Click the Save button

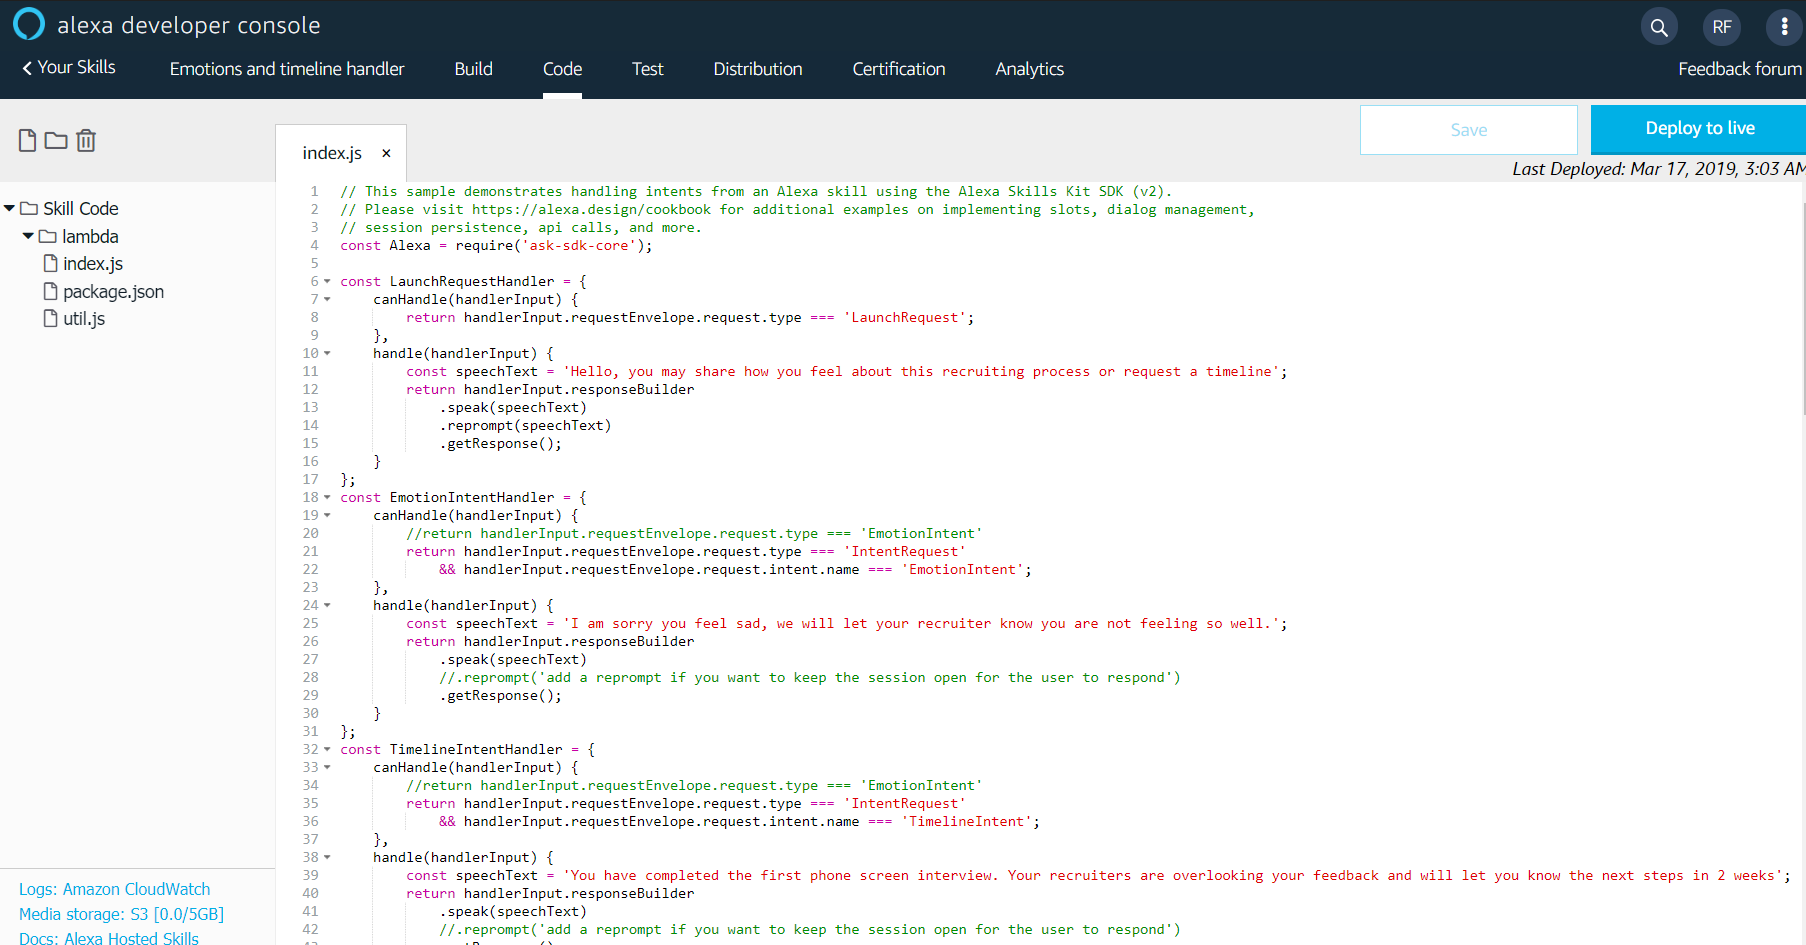(x=1468, y=130)
